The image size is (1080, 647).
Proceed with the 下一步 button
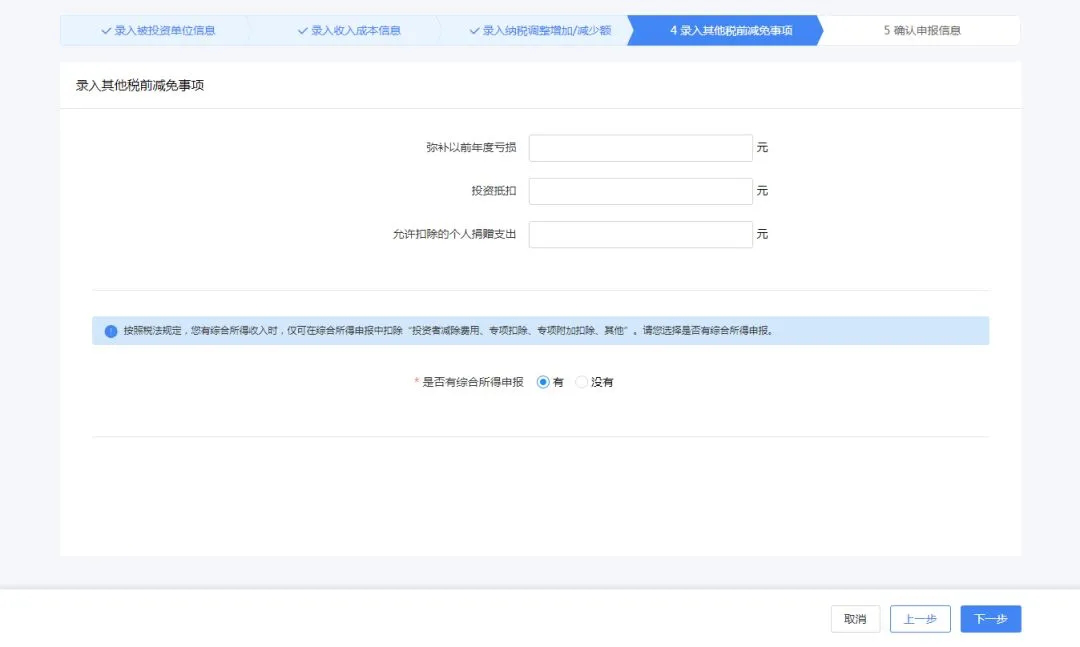[990, 619]
